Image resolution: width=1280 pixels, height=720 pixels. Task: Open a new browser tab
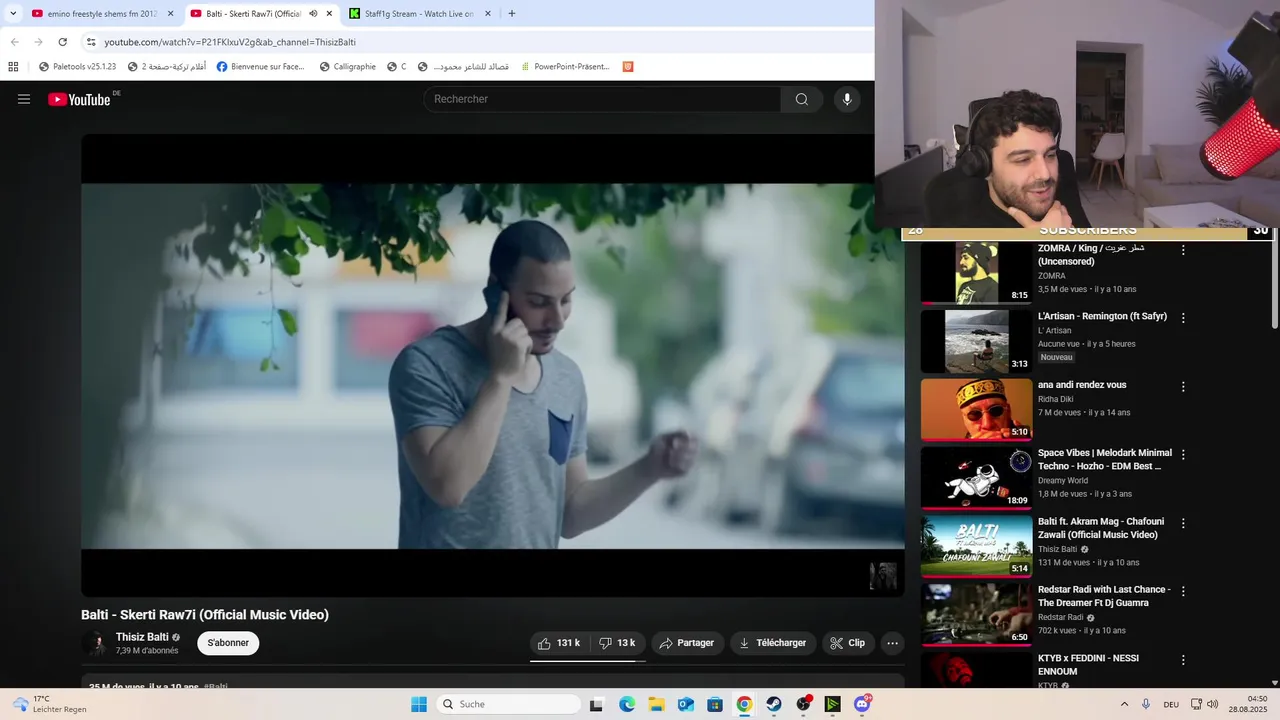tap(512, 14)
